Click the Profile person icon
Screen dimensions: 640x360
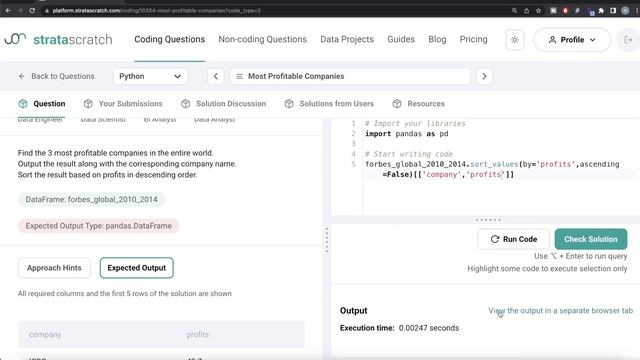[x=552, y=40]
